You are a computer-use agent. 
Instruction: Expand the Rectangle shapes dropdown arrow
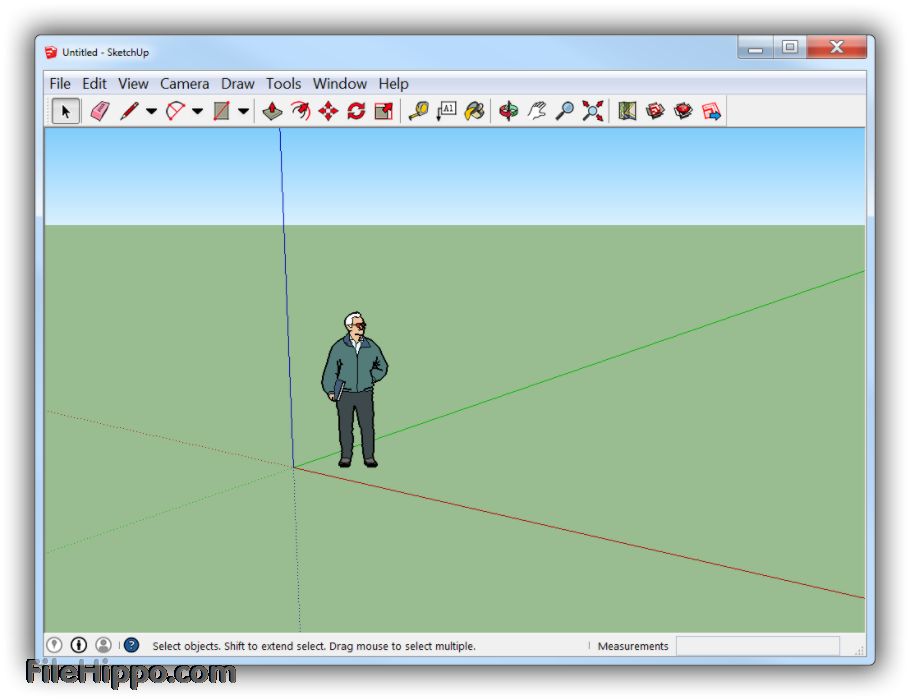click(x=243, y=111)
